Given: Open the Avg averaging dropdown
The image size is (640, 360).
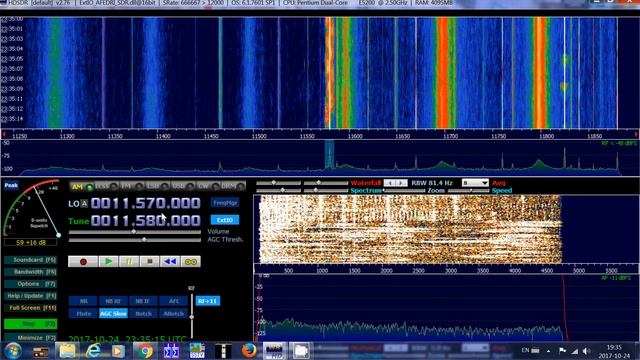Looking at the screenshot, I should [x=475, y=183].
